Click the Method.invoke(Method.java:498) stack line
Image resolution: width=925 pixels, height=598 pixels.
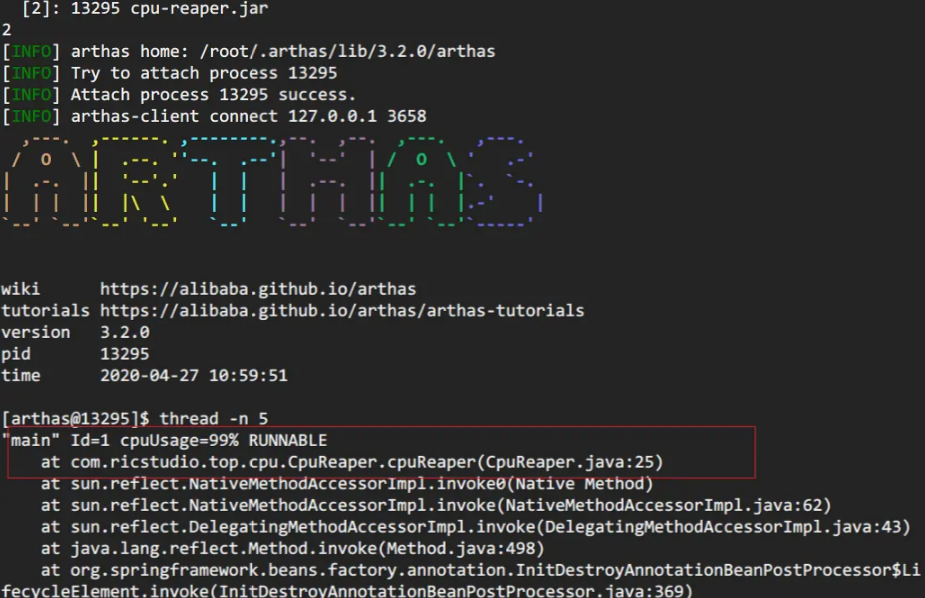[293, 549]
